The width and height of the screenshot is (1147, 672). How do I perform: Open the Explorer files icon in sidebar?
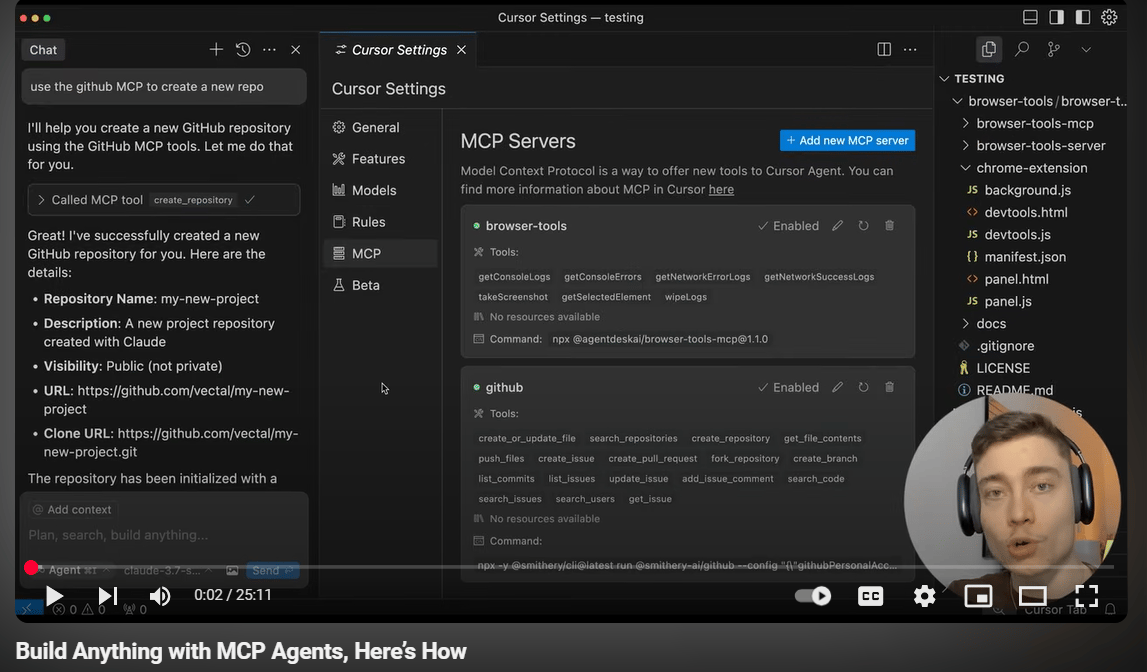pos(989,49)
